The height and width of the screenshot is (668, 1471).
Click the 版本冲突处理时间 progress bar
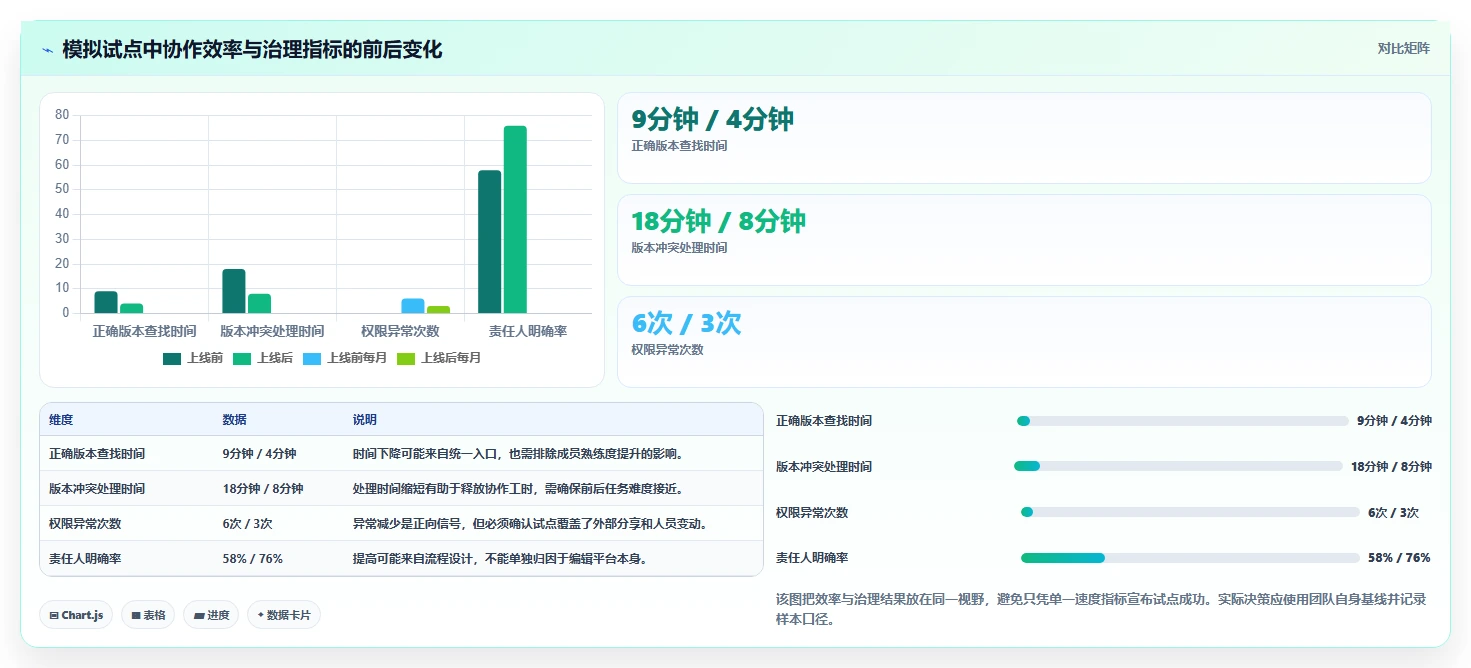click(x=1178, y=466)
